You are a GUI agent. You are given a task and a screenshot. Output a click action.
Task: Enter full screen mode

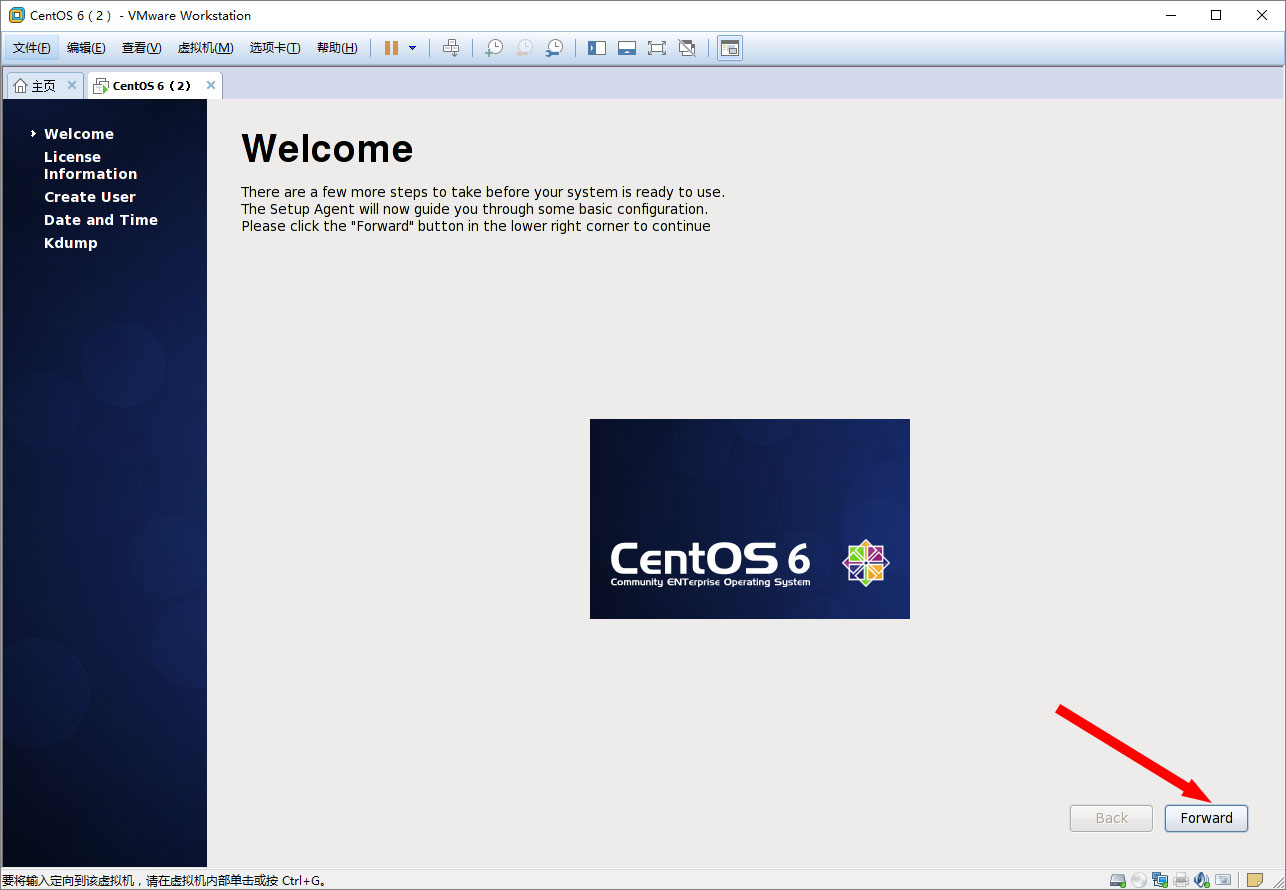657,48
